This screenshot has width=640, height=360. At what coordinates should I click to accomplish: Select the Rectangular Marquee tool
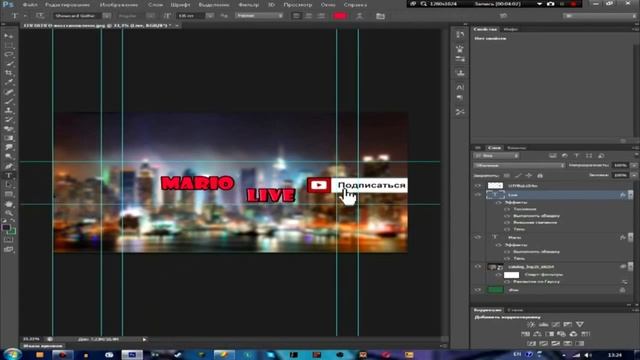pyautogui.click(x=8, y=45)
